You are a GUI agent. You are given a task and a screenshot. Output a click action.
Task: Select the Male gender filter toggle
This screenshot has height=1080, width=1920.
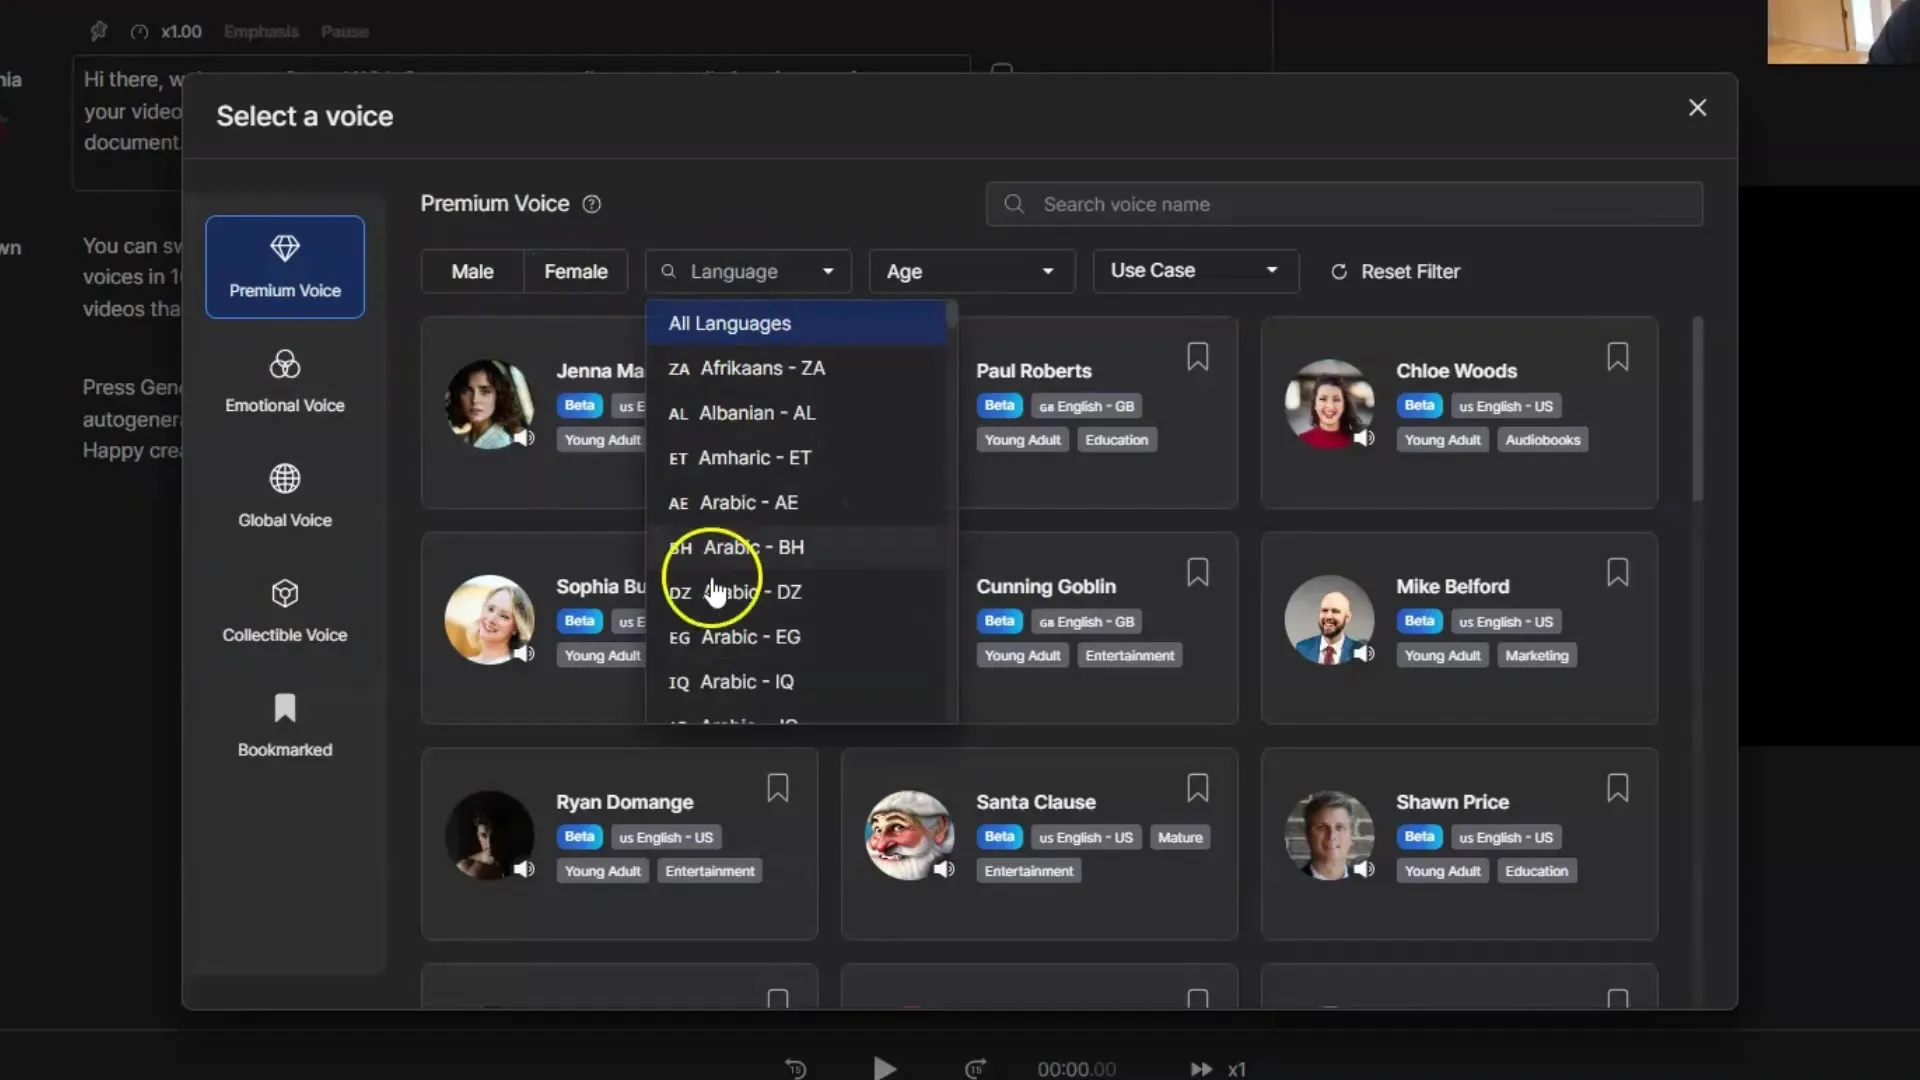coord(471,270)
